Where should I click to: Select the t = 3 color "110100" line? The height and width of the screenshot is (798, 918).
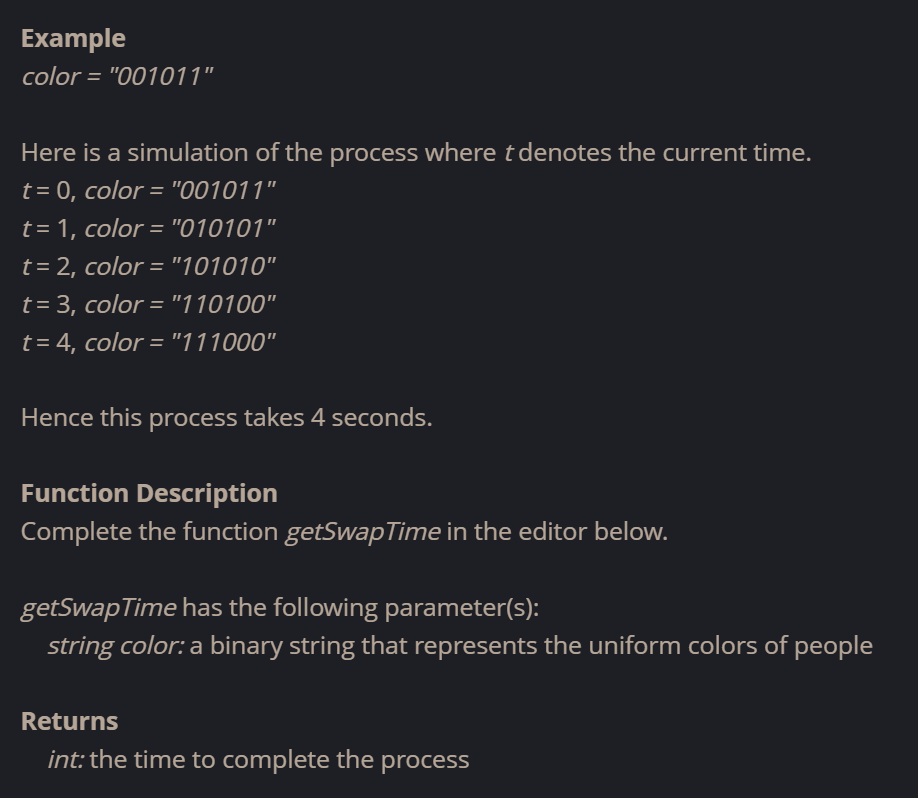point(148,305)
